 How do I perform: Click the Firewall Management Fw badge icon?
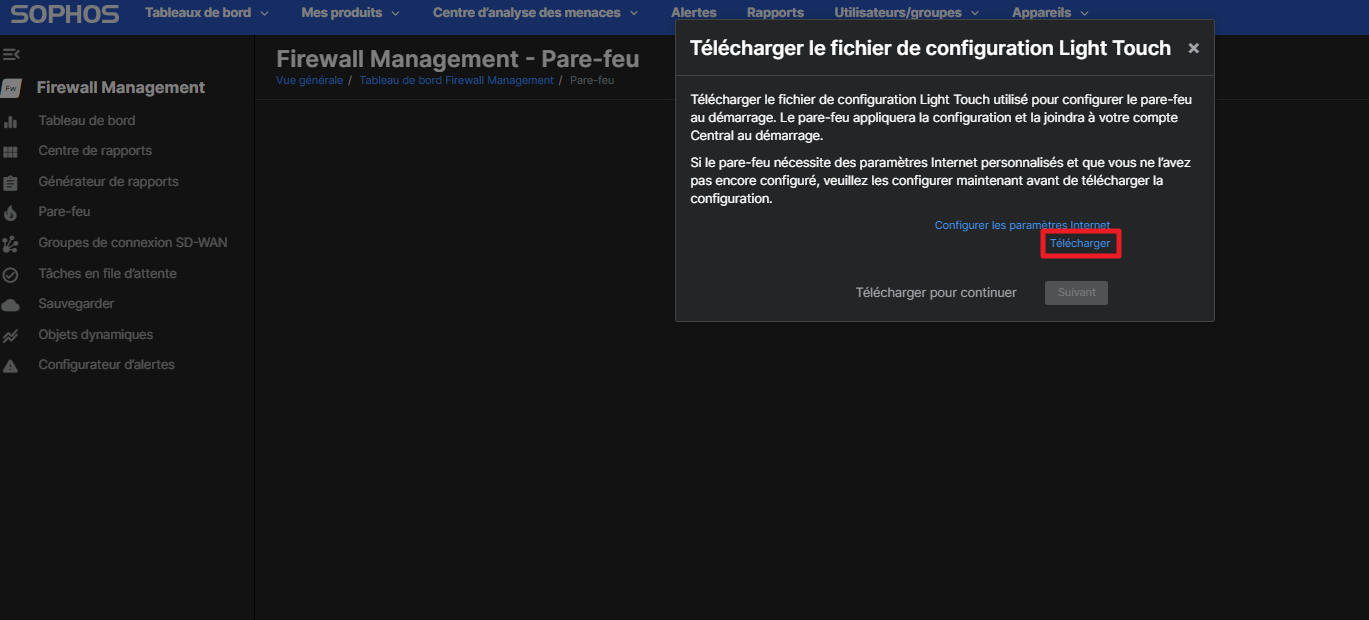[x=11, y=88]
